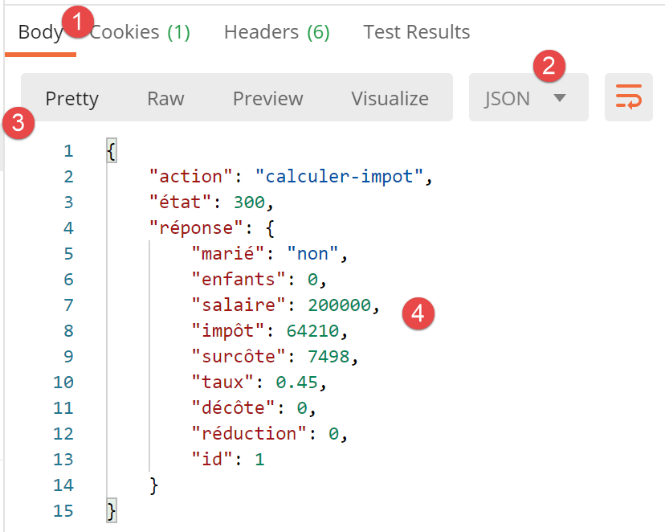Viewport: 665px width, 532px height.
Task: Select the Preview view mode
Action: point(267,98)
